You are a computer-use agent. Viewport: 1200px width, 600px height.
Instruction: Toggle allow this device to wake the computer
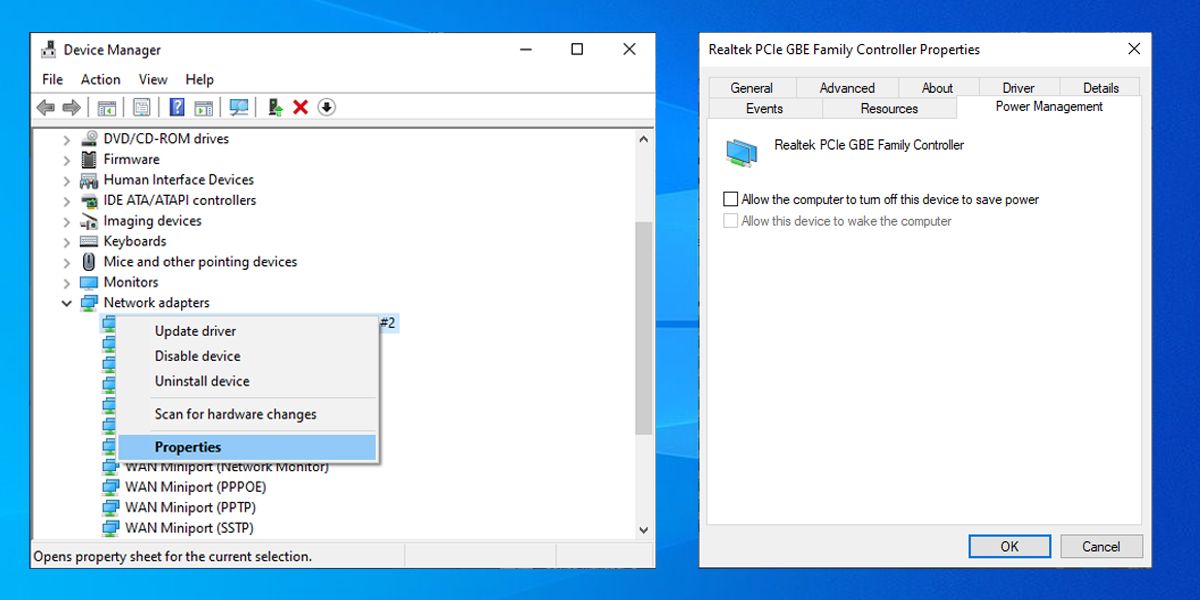point(730,220)
